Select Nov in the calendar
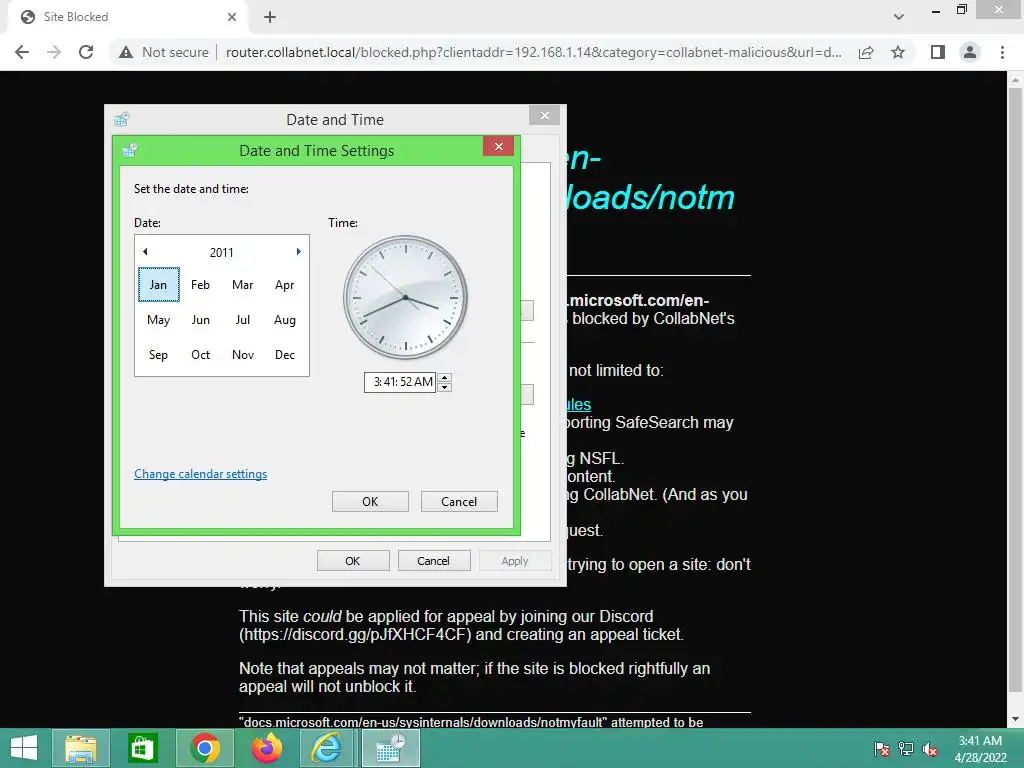The image size is (1024, 768). click(x=242, y=355)
